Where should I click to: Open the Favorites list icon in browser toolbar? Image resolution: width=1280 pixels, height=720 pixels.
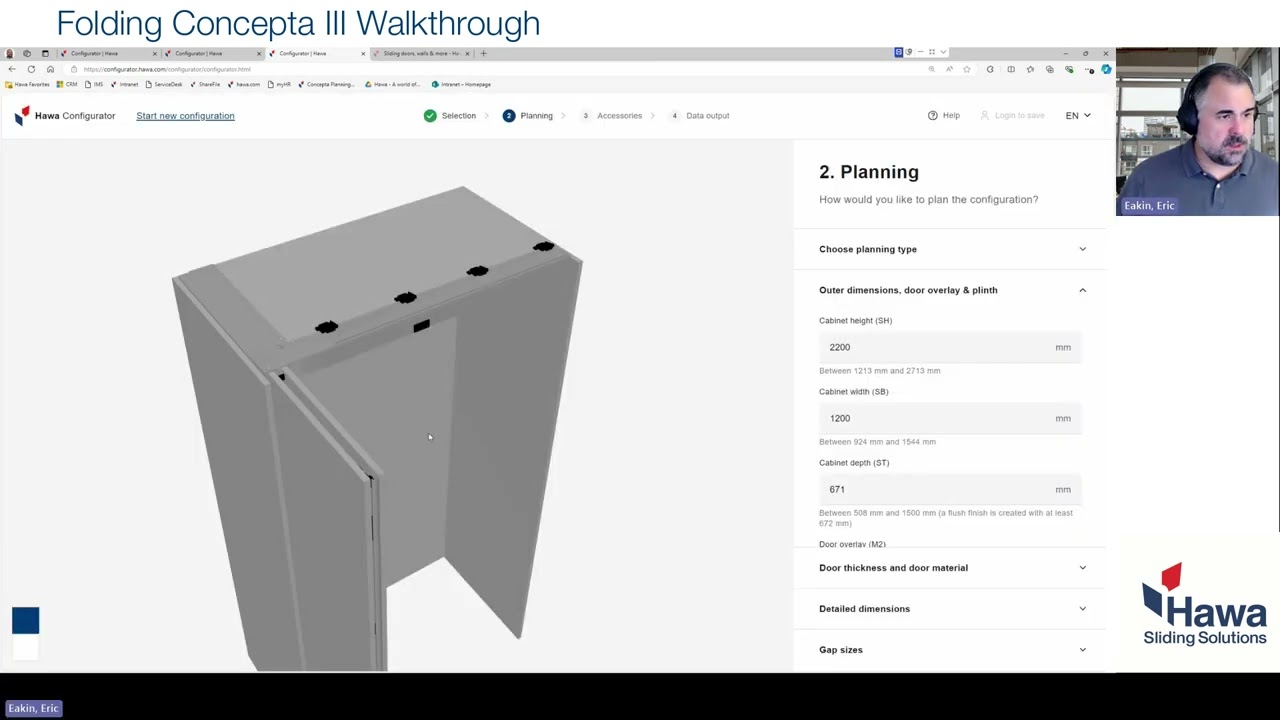pos(1030,69)
